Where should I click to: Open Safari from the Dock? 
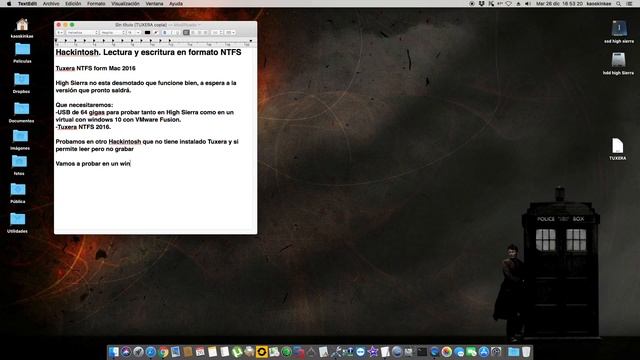[151, 352]
